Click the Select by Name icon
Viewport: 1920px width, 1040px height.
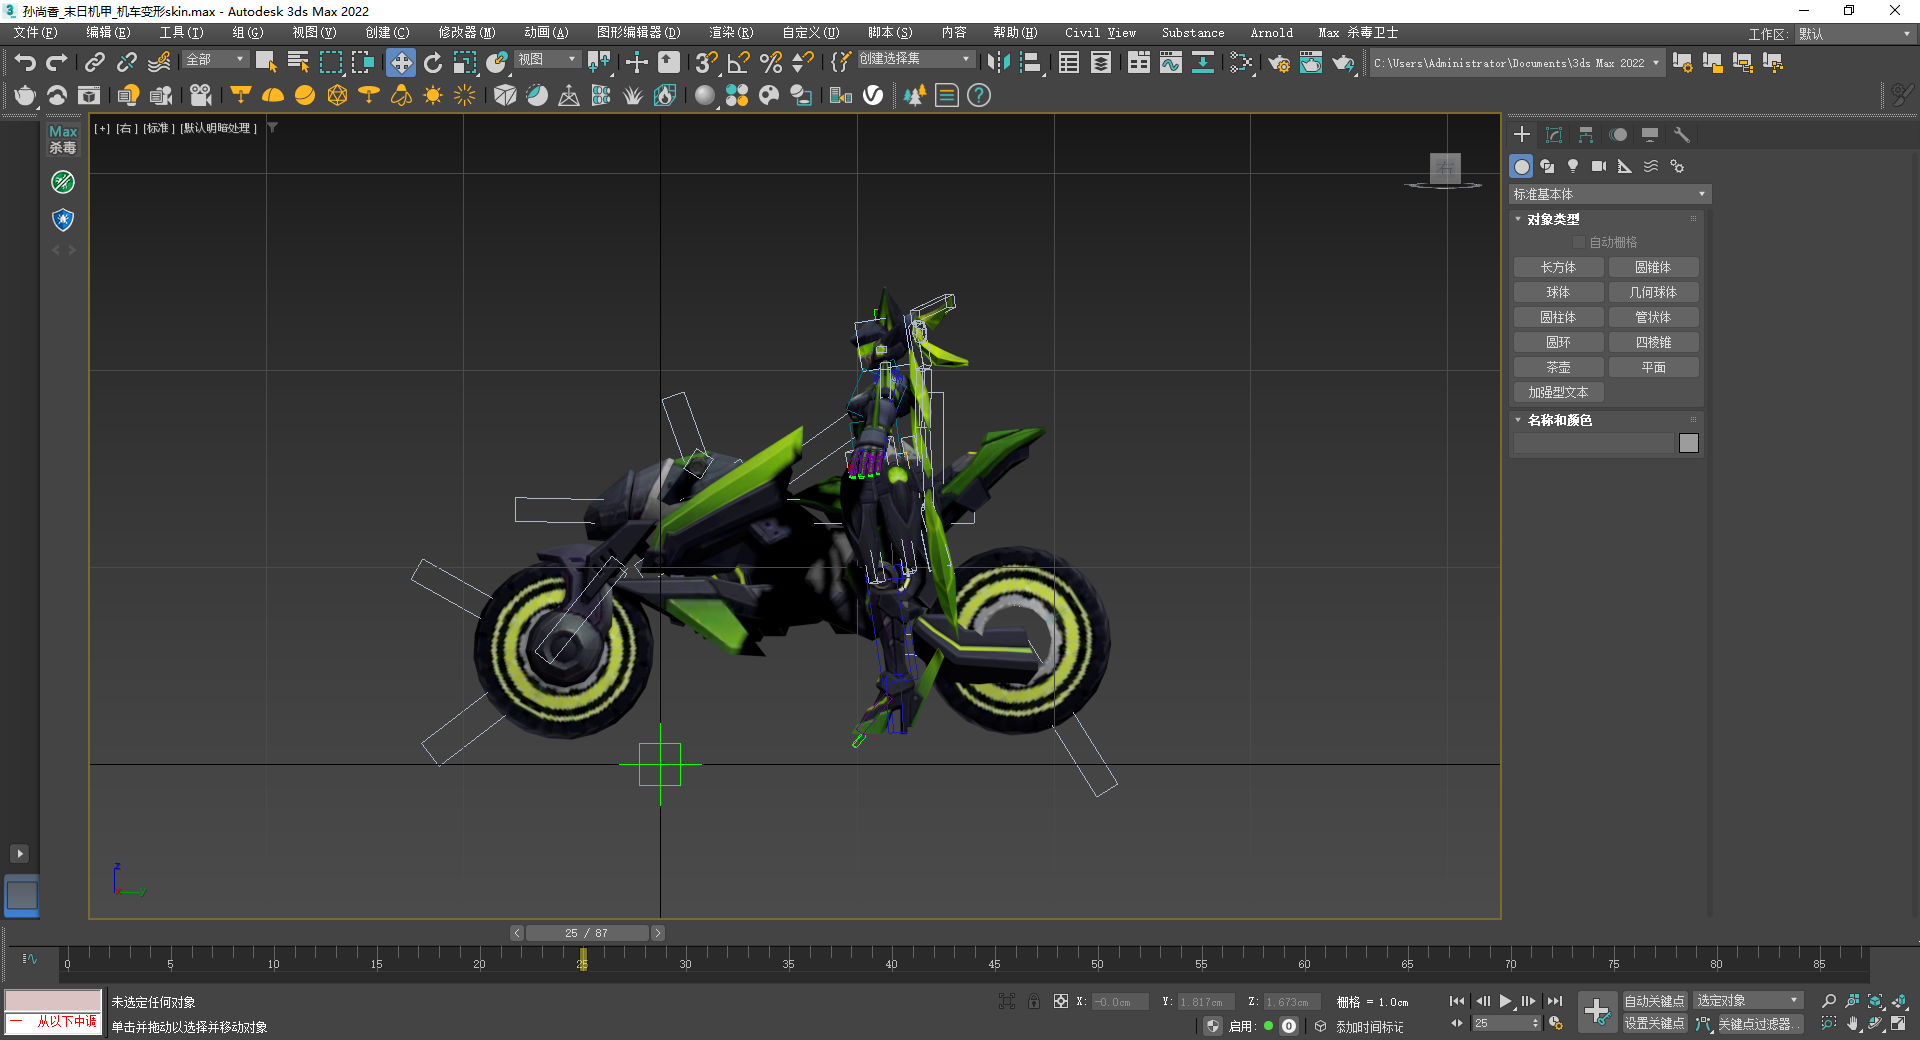[x=298, y=63]
